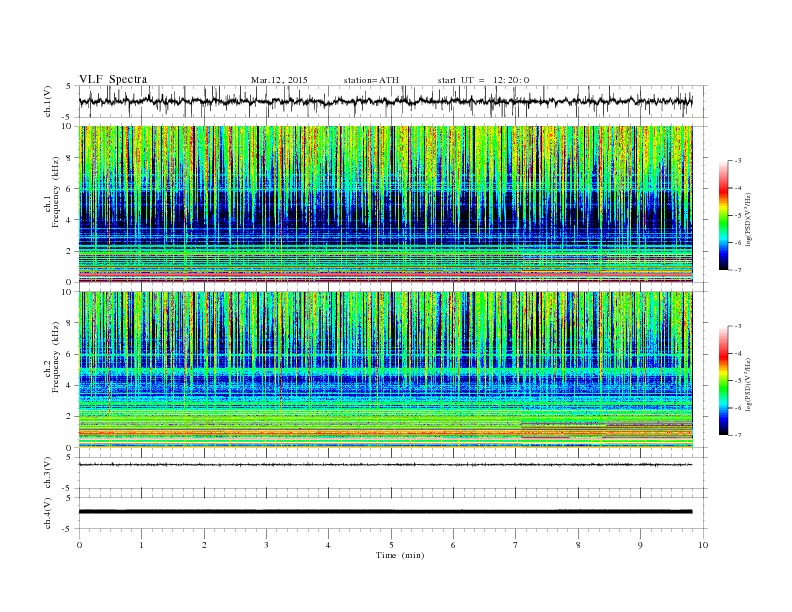Image resolution: width=792 pixels, height=612 pixels.
Task: Click the "VLF Spectra" plot title
Action: click(x=113, y=79)
